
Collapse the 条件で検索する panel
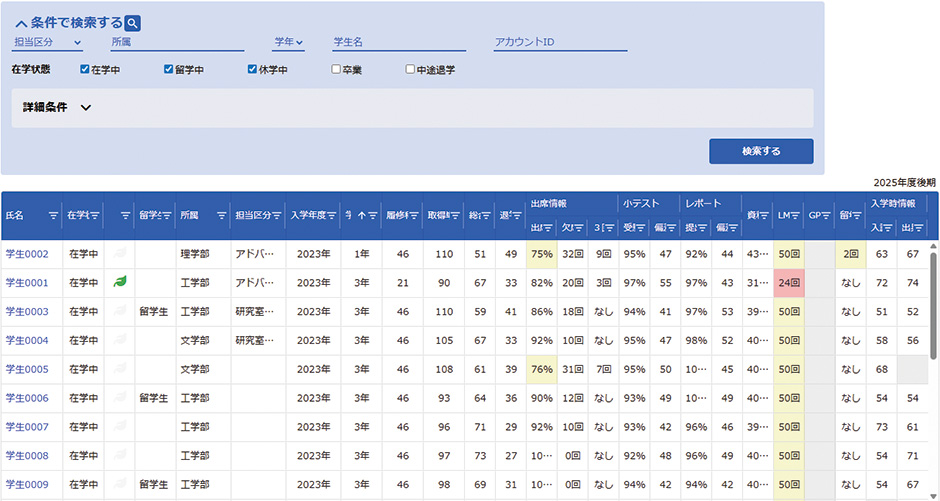(x=19, y=23)
